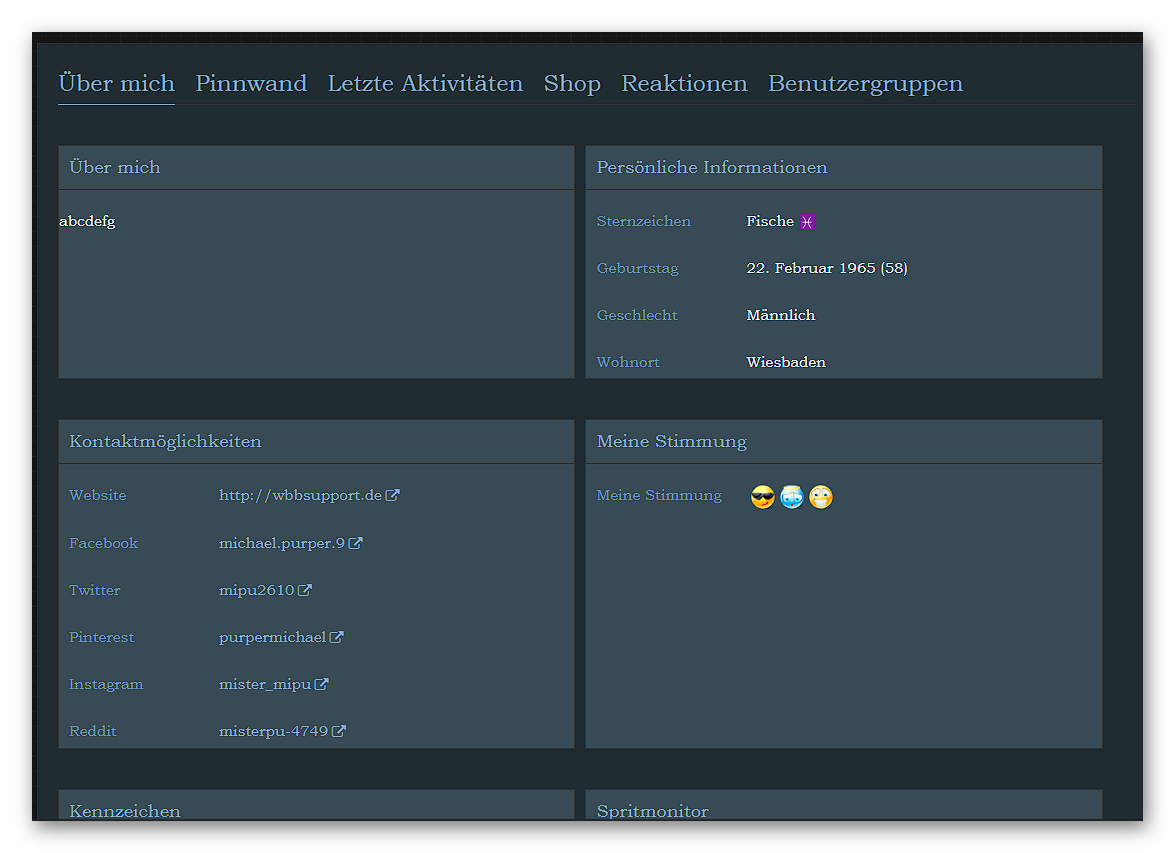Click the sunglasses smiley mood emoji
Image resolution: width=1175 pixels, height=853 pixels.
762,497
